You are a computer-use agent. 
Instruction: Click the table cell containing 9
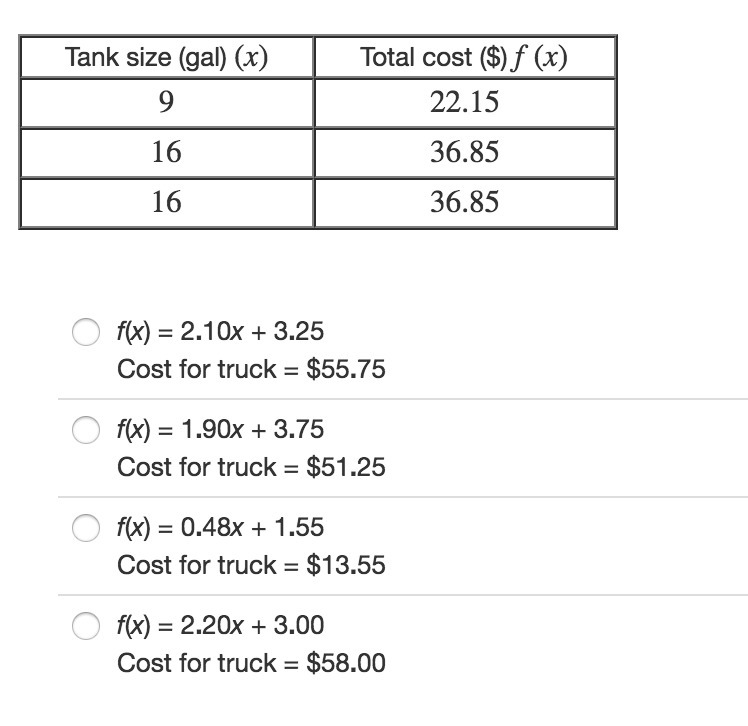pos(167,103)
